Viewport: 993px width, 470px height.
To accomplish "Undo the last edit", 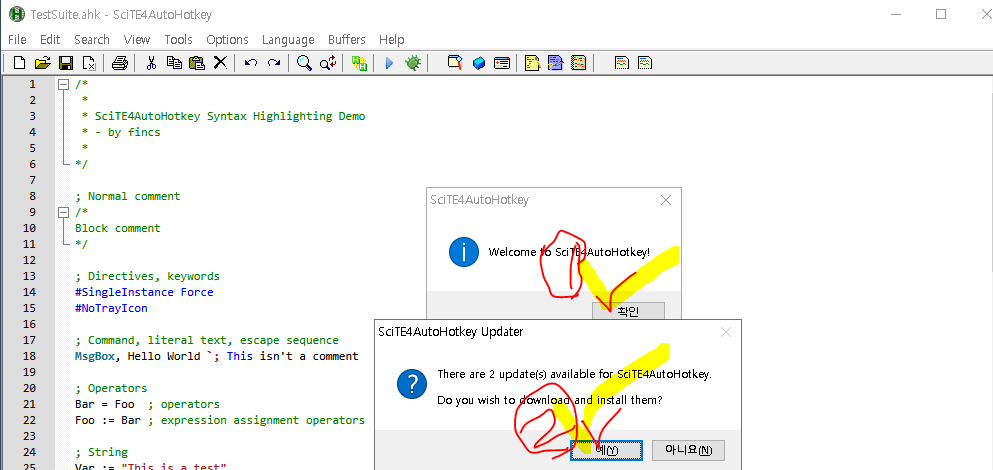I will click(x=251, y=63).
